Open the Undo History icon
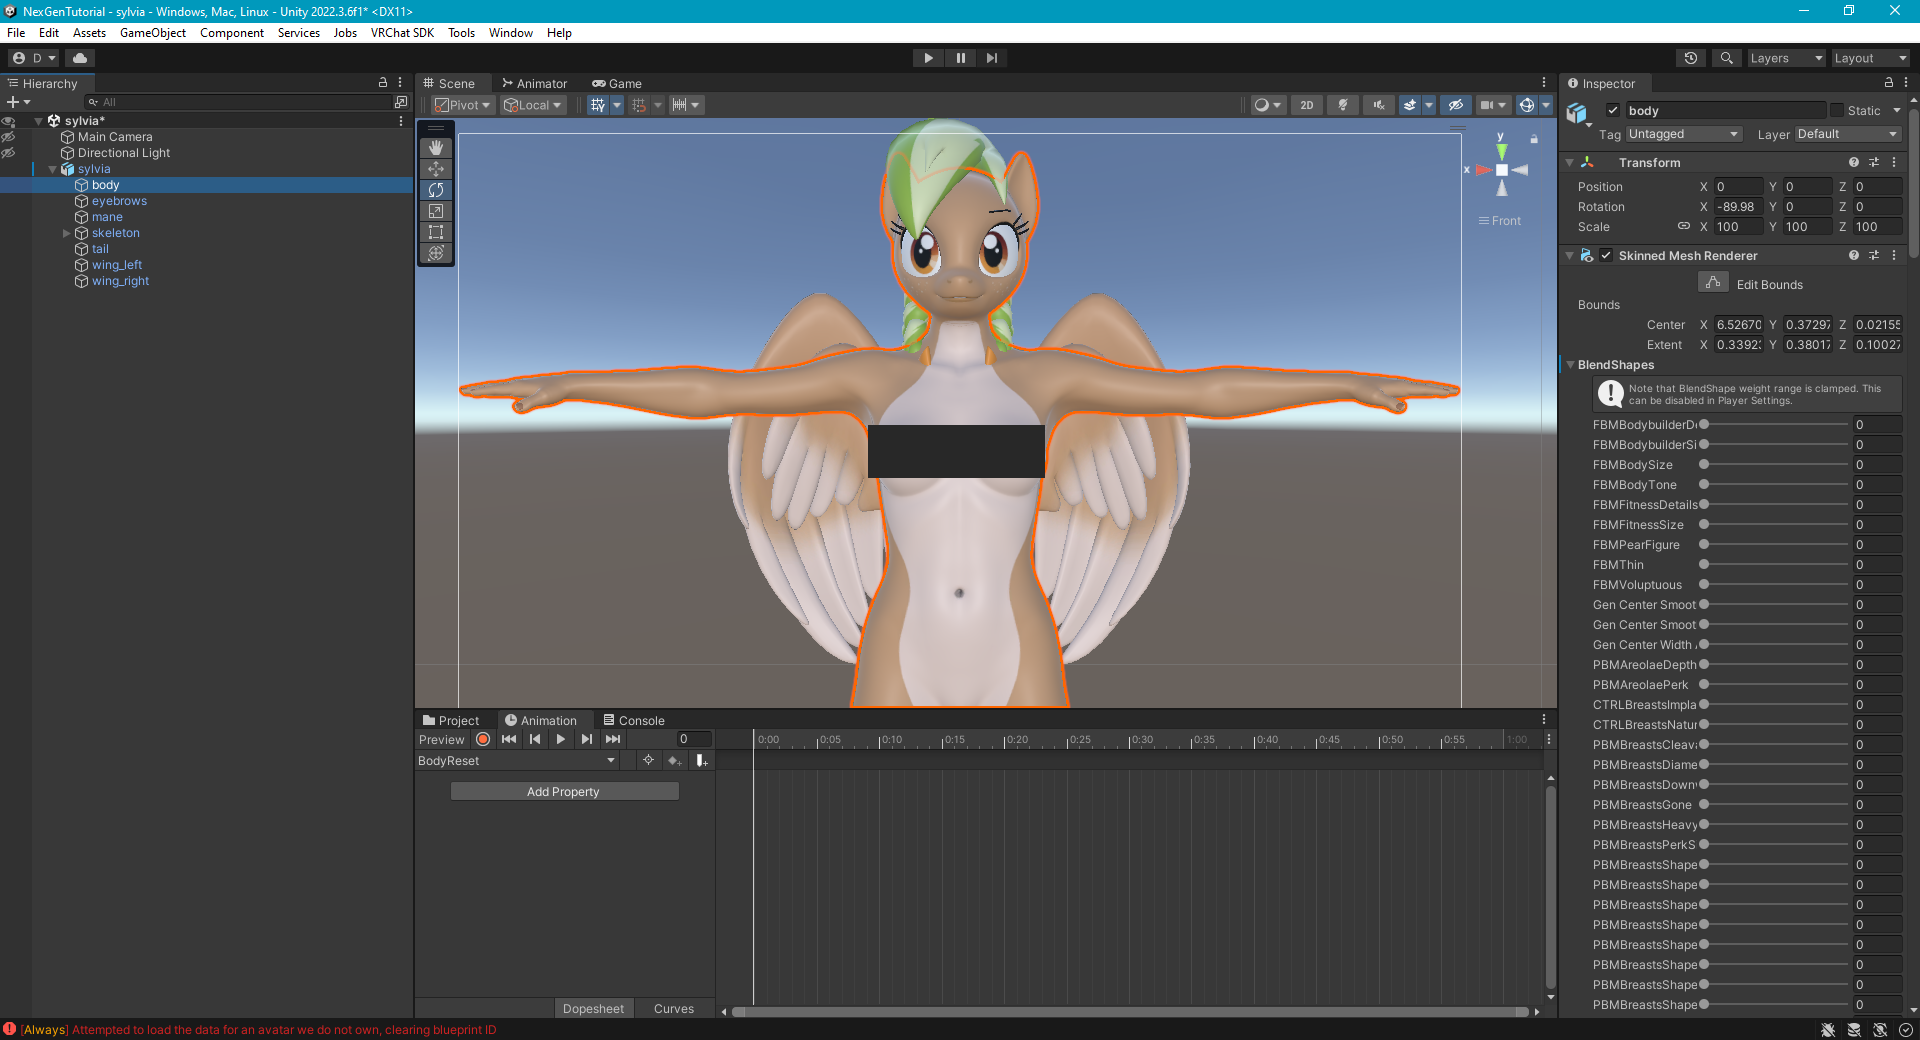Viewport: 1920px width, 1040px height. click(x=1691, y=58)
